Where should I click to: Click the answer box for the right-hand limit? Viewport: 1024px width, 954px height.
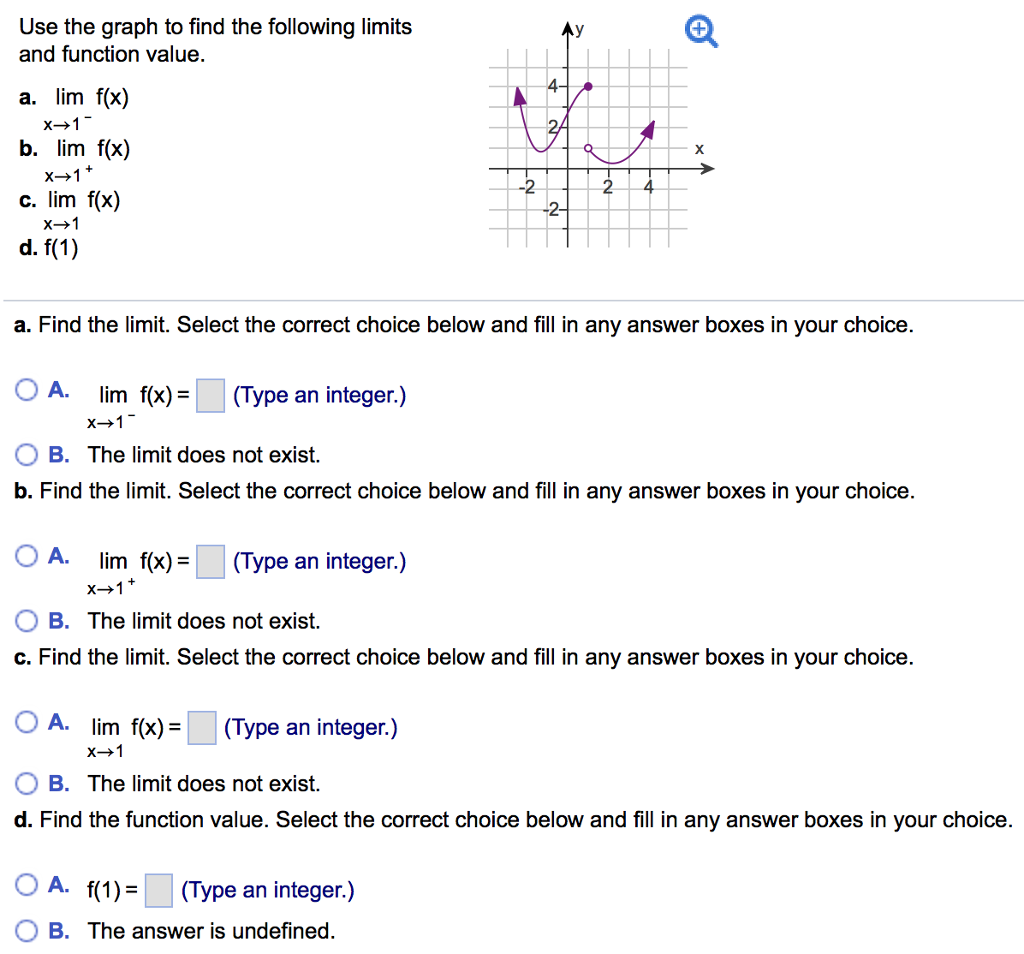(x=210, y=562)
